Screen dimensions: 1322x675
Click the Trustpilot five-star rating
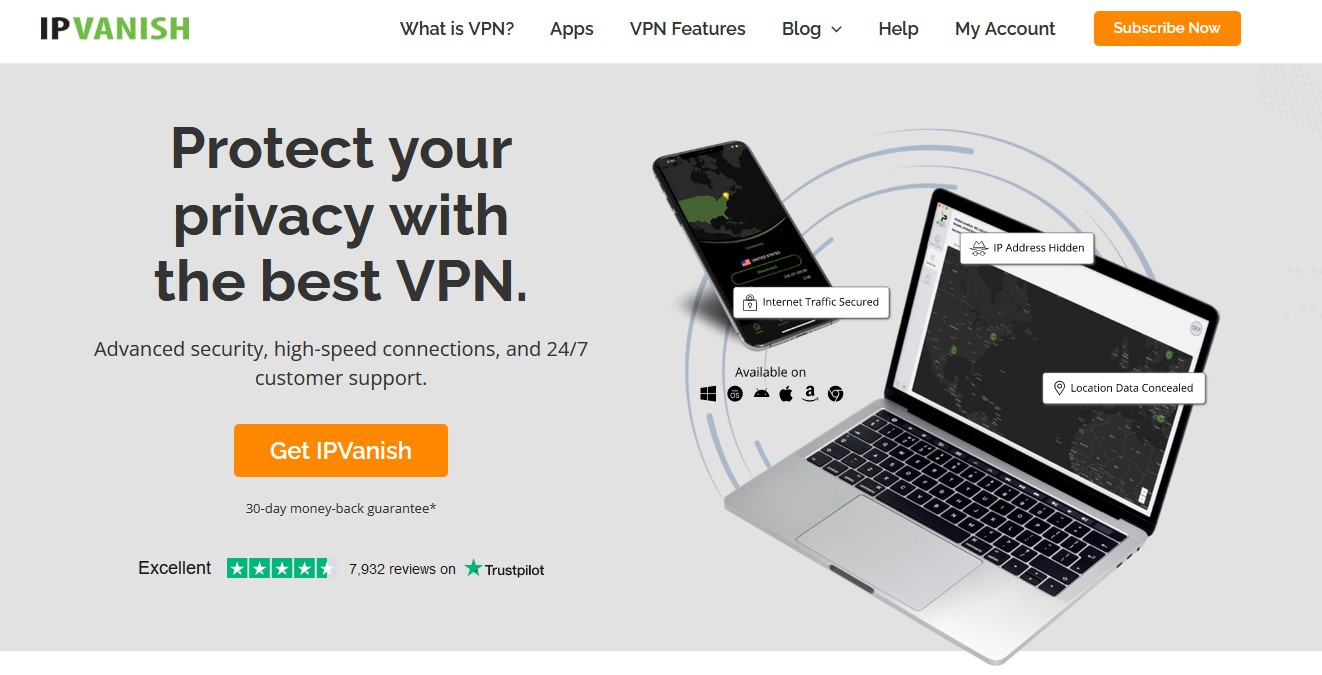(x=281, y=569)
